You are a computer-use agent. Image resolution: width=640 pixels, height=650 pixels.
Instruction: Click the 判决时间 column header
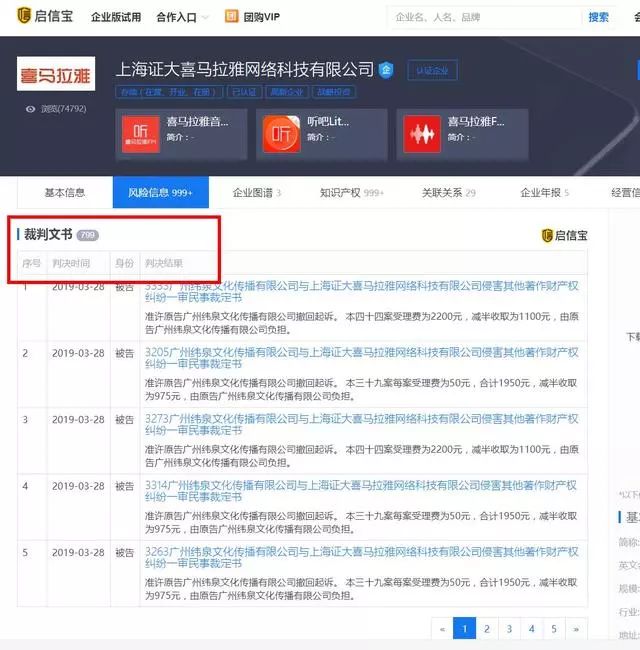tap(71, 263)
